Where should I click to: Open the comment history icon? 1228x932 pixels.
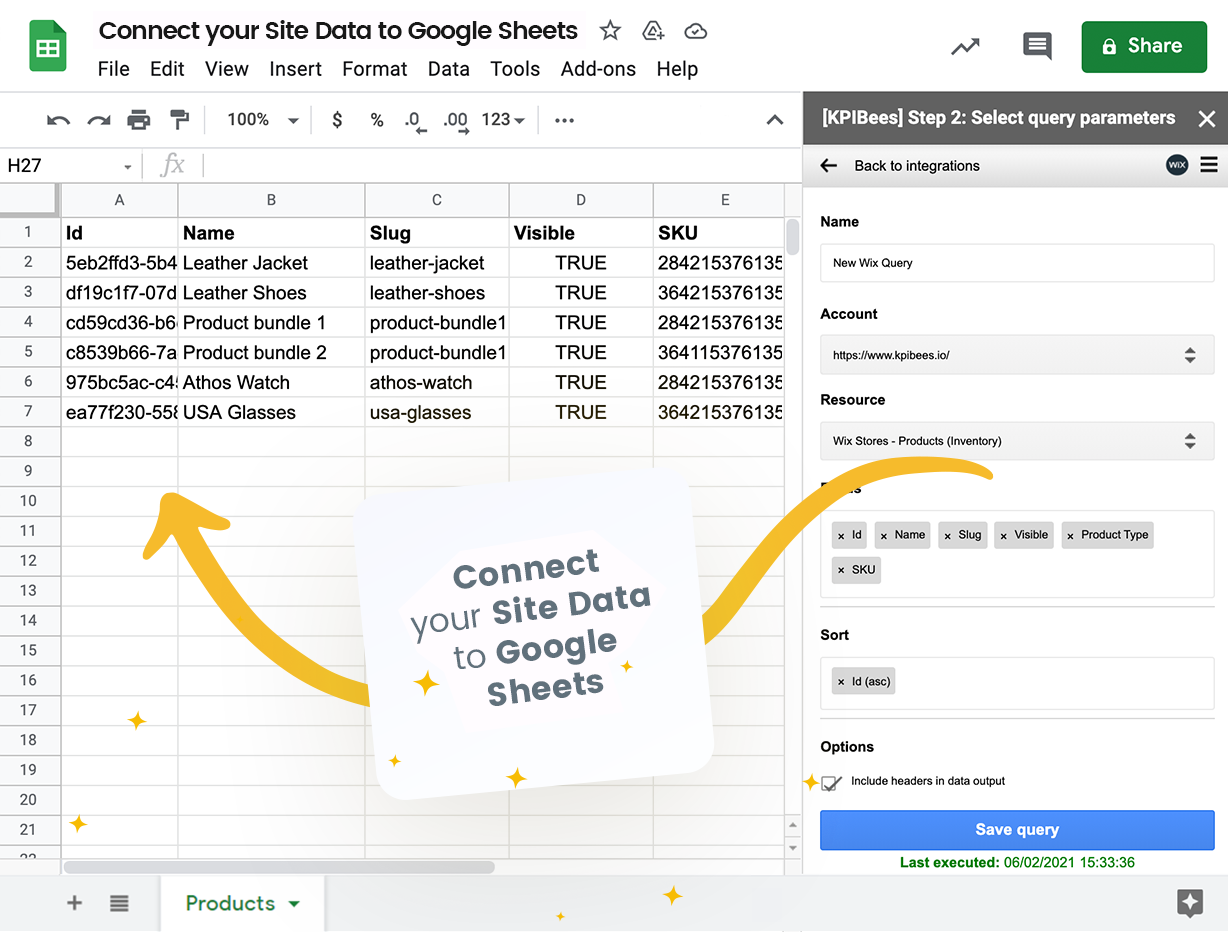click(x=1037, y=46)
